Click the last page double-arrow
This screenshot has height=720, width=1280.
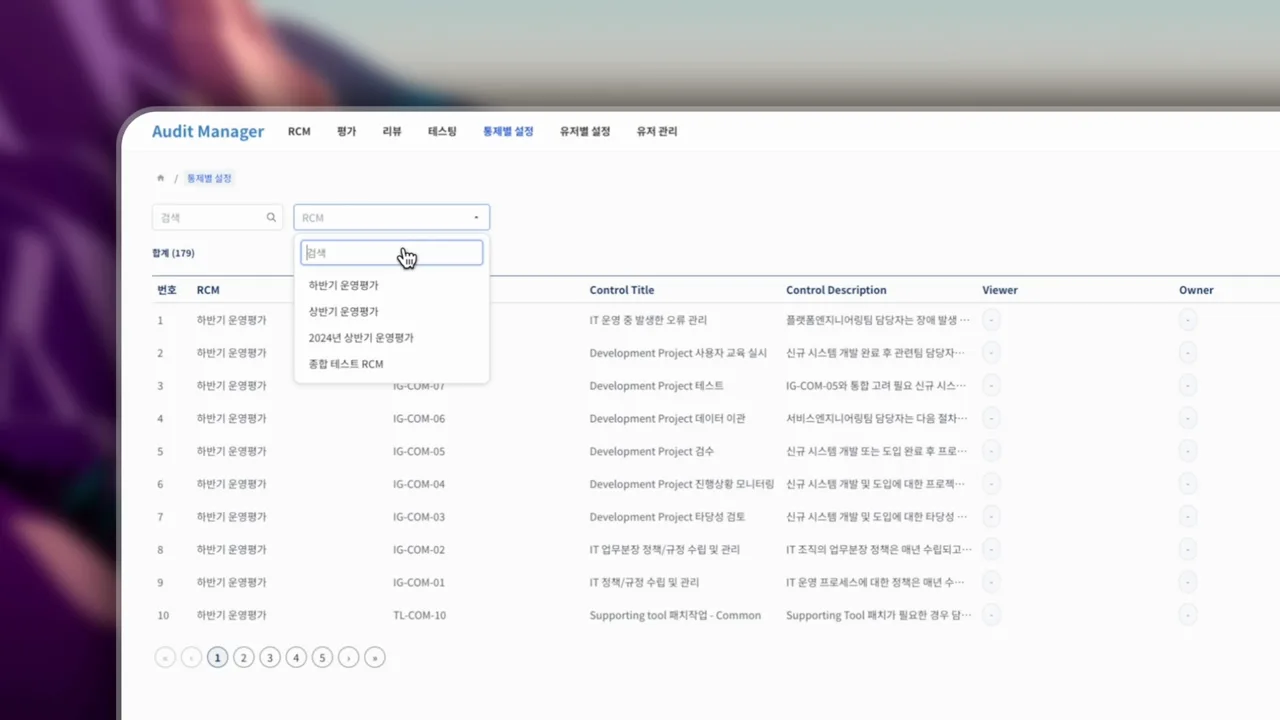374,657
